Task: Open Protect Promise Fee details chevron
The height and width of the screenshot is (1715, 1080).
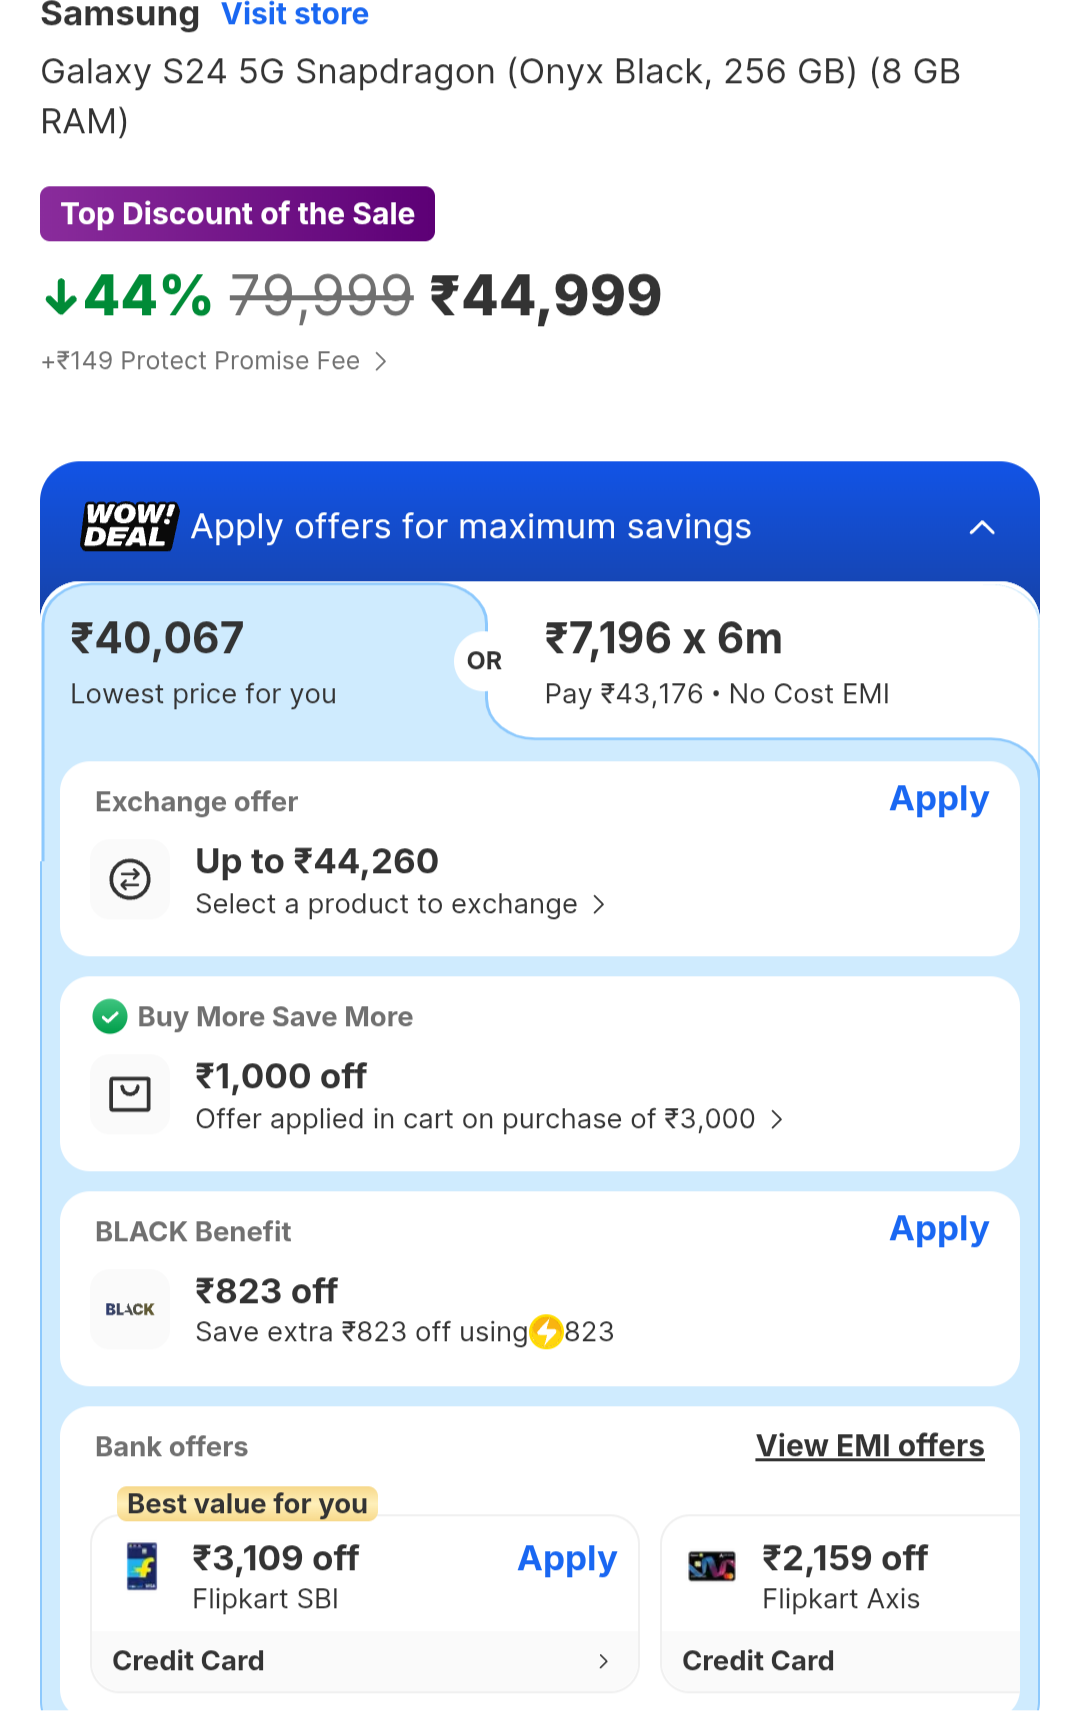Action: coord(381,361)
